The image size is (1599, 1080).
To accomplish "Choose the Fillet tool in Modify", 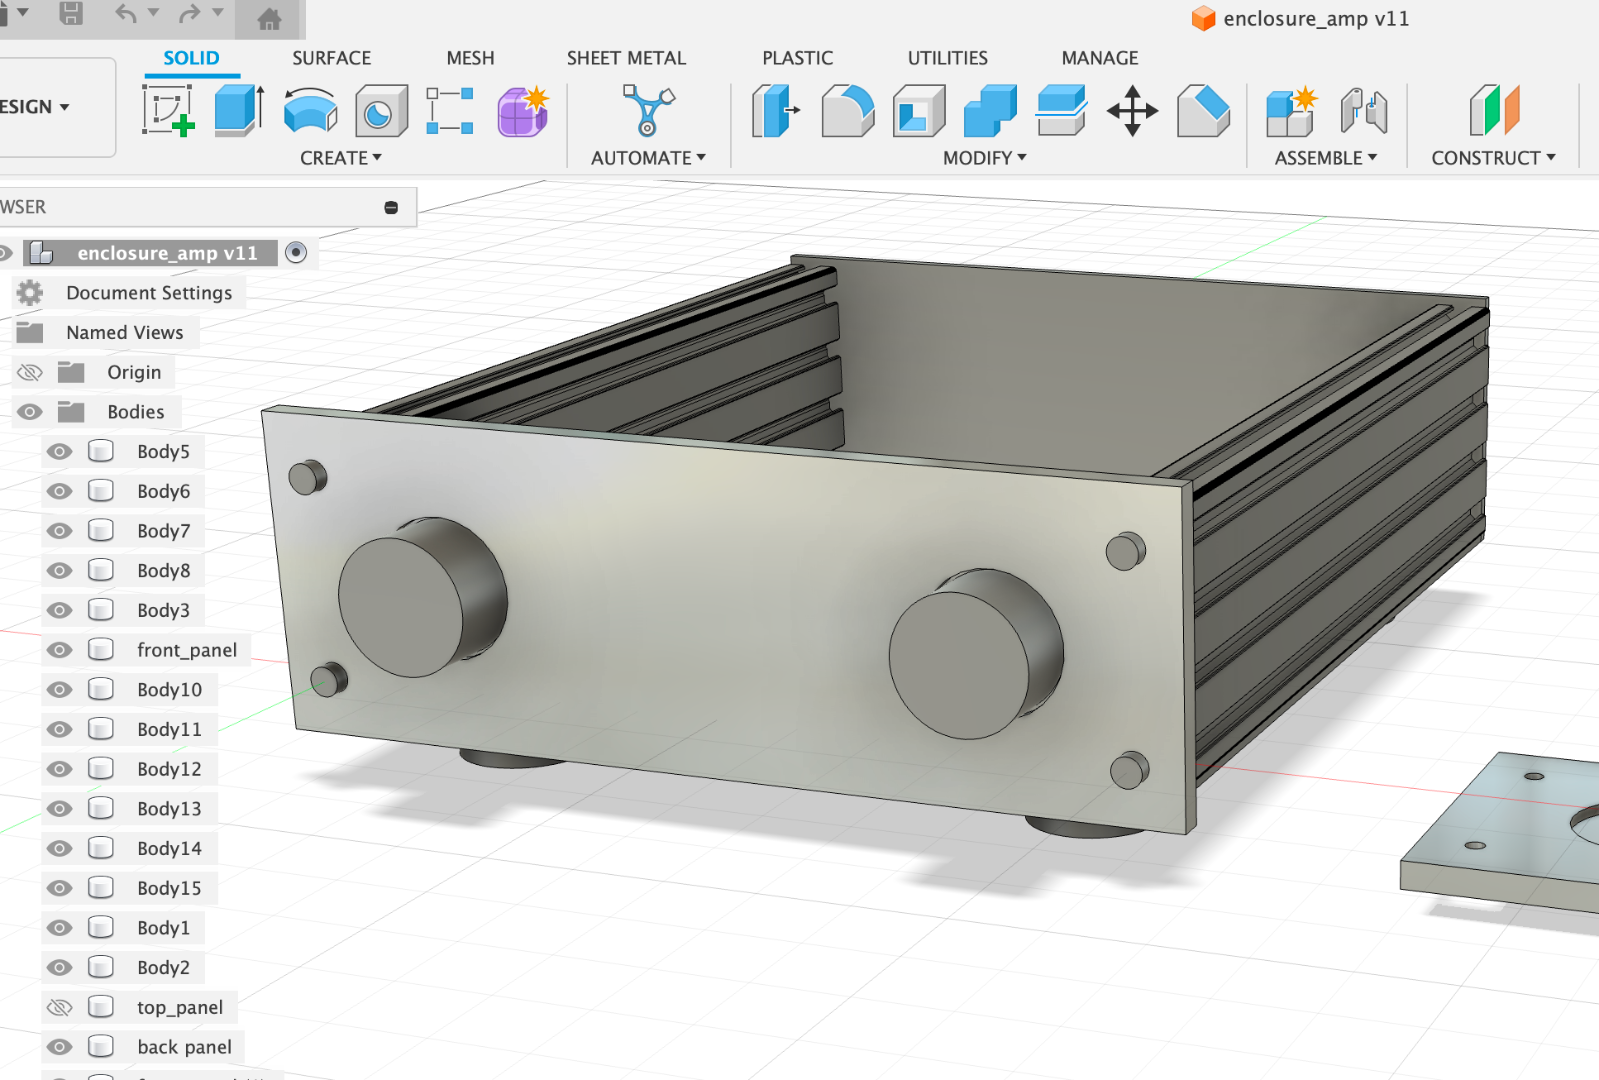I will pyautogui.click(x=847, y=110).
